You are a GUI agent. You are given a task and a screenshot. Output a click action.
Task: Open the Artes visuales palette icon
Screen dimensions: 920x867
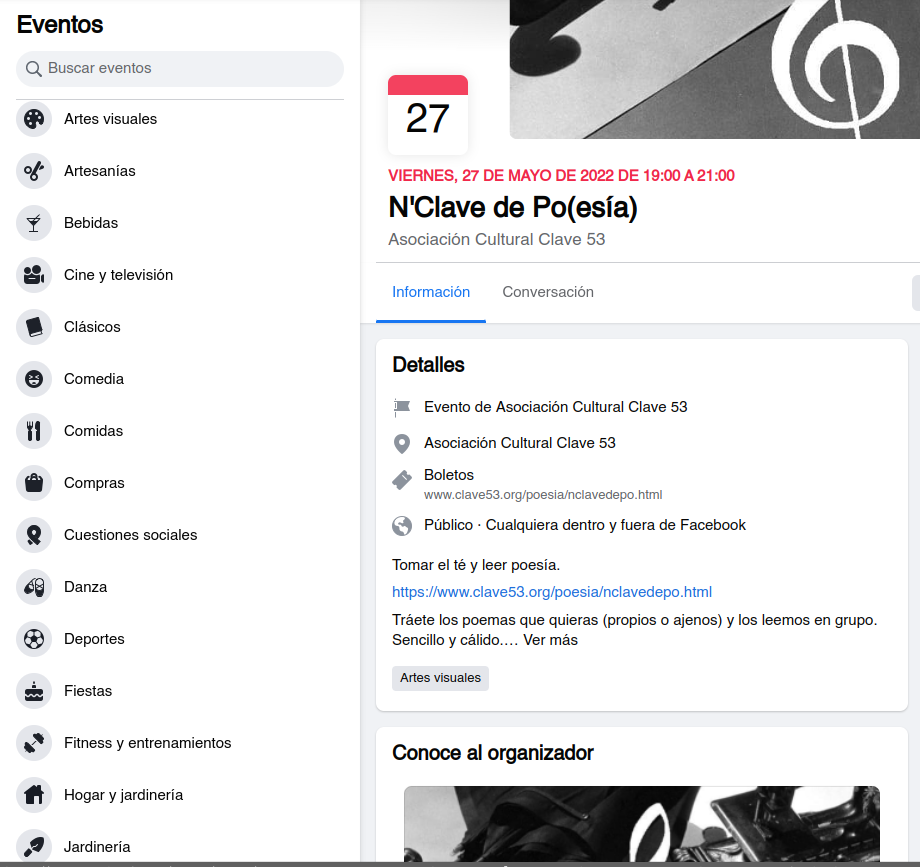click(x=34, y=119)
